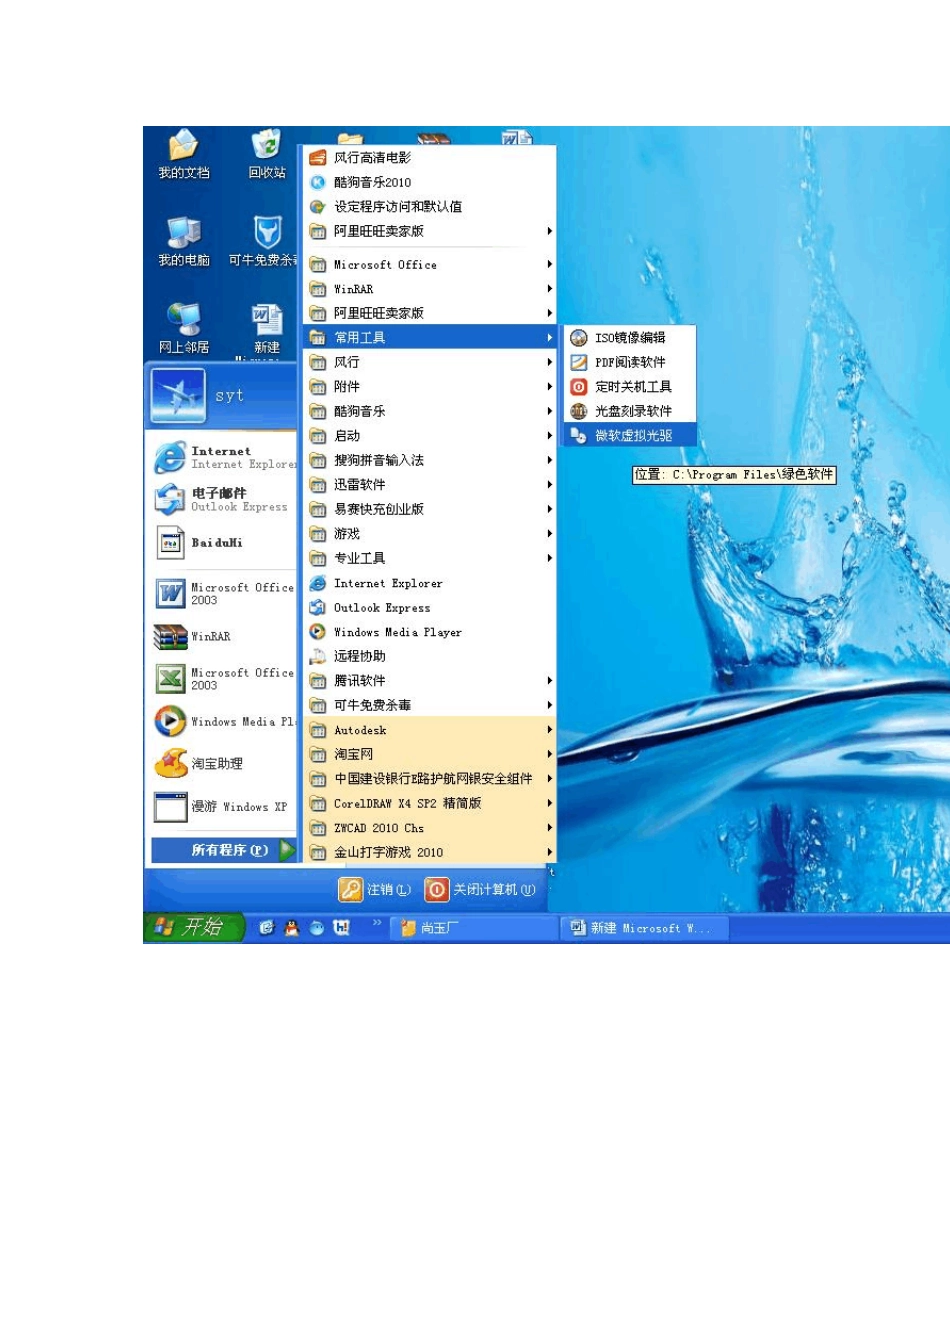950x1344 pixels.
Task: Expand quick launch overflow chevron
Action: point(377,922)
